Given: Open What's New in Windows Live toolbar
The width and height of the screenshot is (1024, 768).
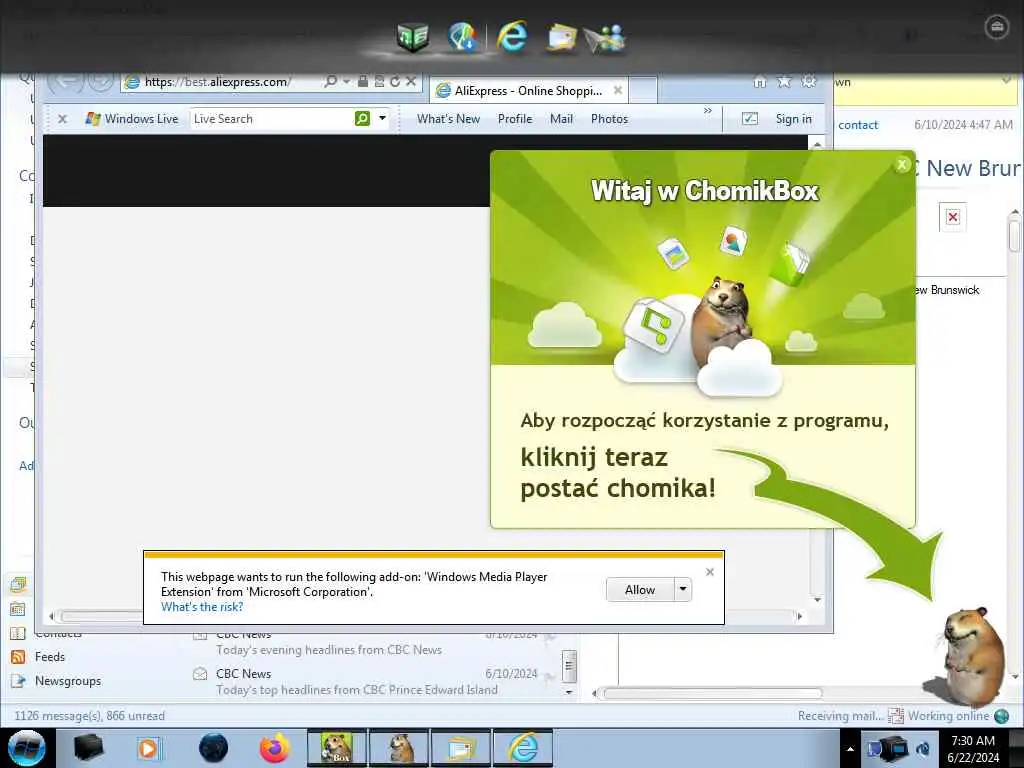Looking at the screenshot, I should (x=449, y=119).
